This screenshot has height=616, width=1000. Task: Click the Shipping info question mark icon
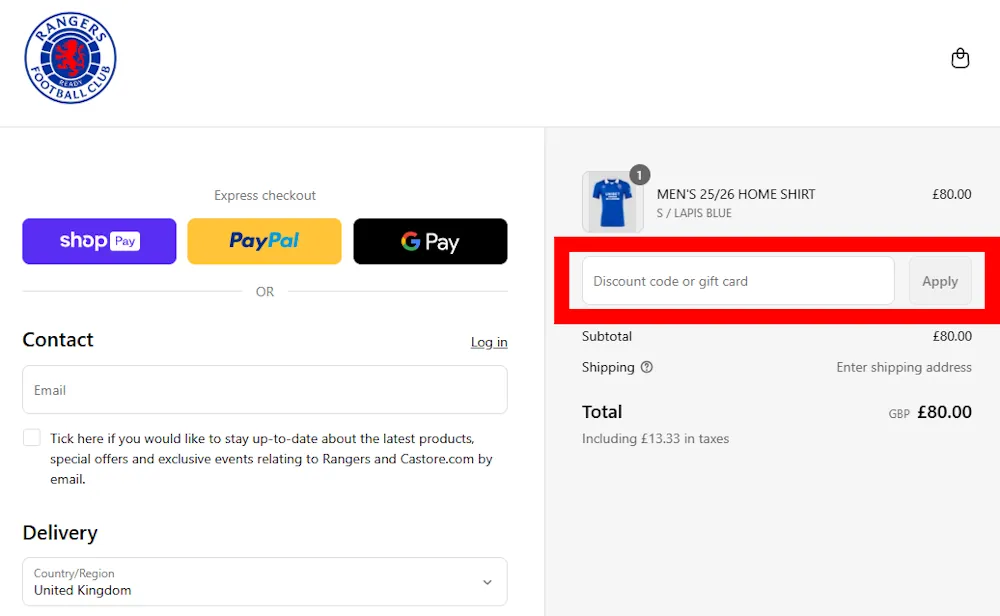[647, 368]
